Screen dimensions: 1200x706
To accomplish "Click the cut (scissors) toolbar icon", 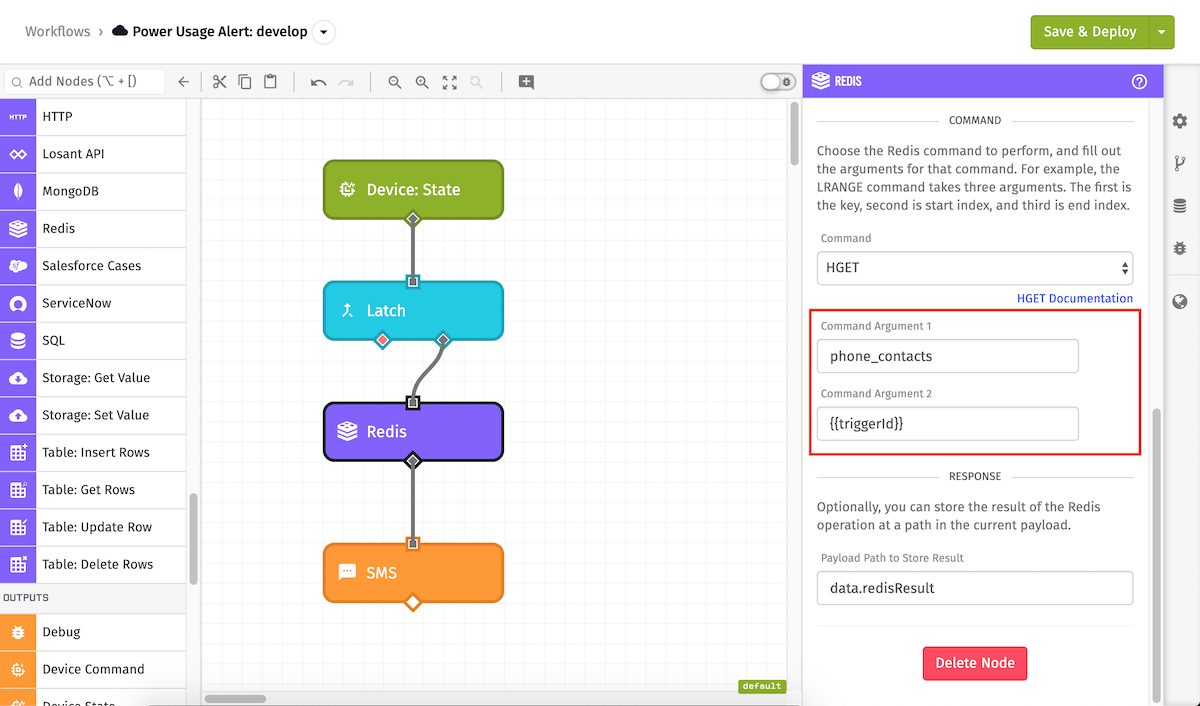I will 220,82.
